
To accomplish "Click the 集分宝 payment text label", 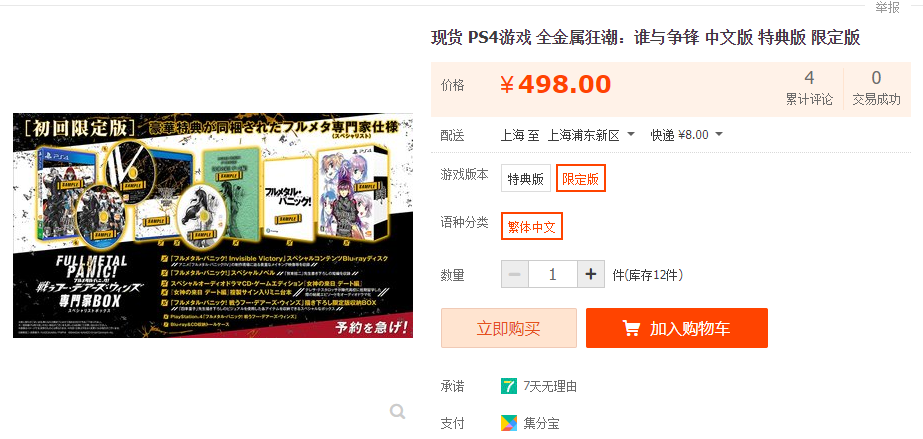I will click(541, 423).
